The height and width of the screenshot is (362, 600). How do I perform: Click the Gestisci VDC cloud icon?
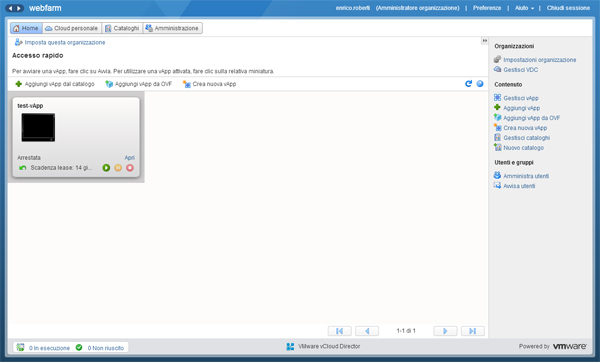pos(497,69)
